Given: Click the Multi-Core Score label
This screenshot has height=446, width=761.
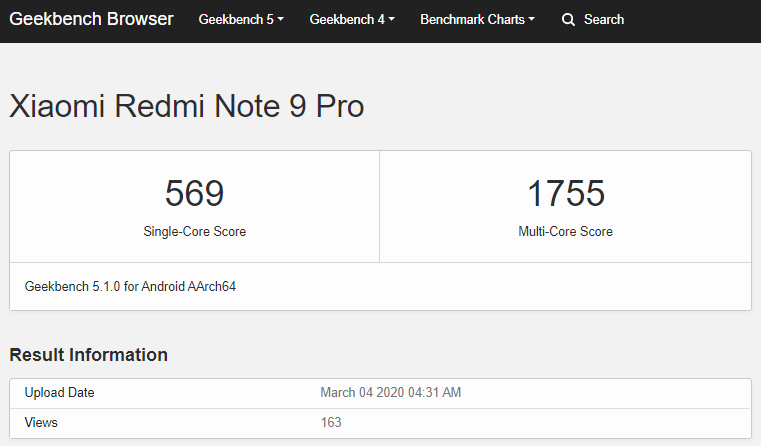Looking at the screenshot, I should tap(565, 232).
